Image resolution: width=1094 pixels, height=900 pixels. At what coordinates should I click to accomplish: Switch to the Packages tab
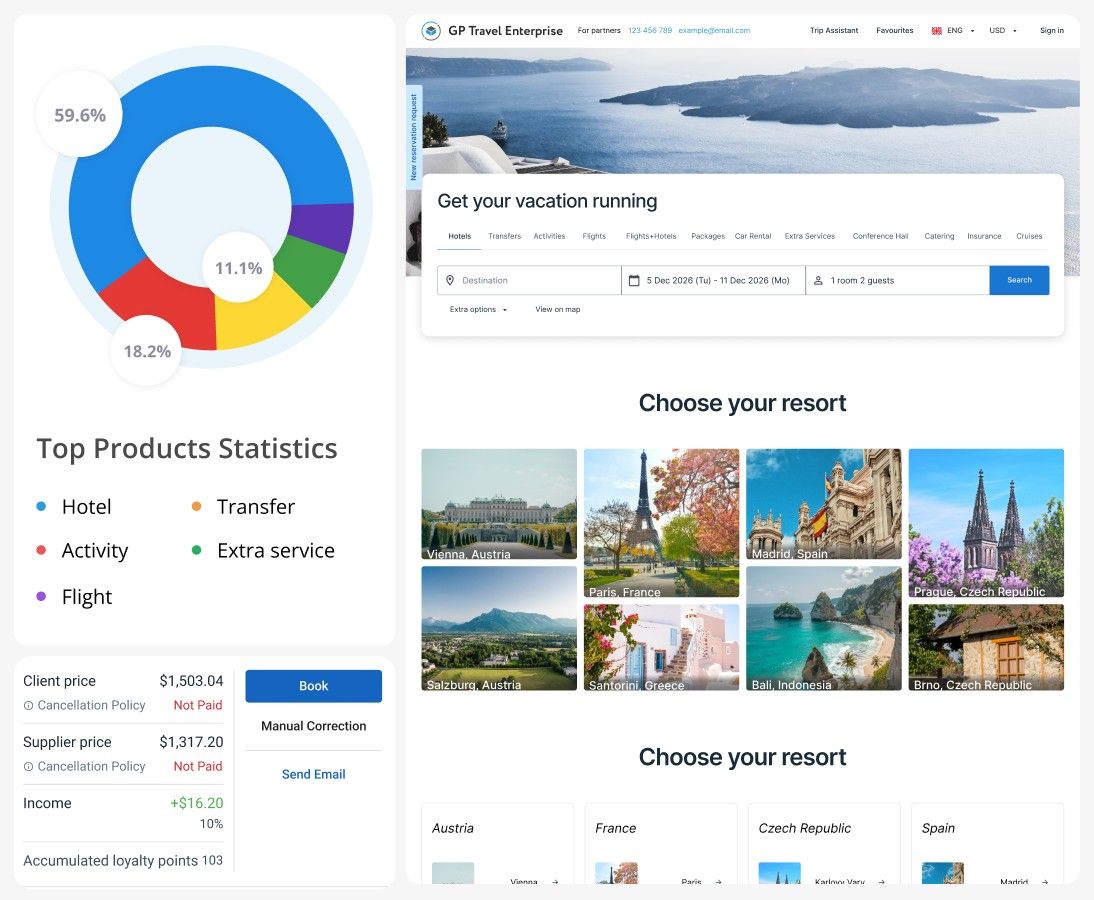click(707, 237)
